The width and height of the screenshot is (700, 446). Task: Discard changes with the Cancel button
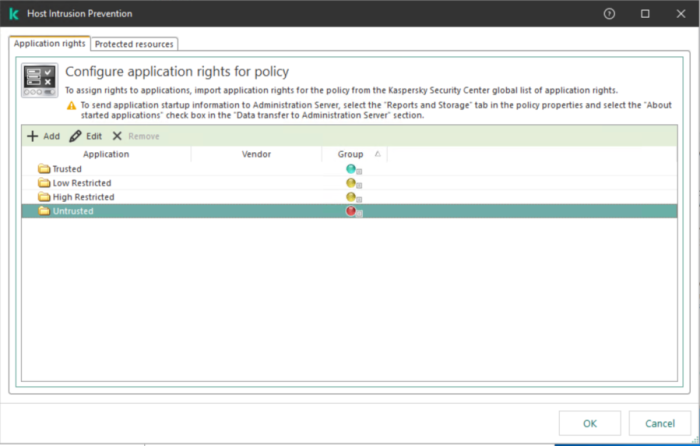660,423
